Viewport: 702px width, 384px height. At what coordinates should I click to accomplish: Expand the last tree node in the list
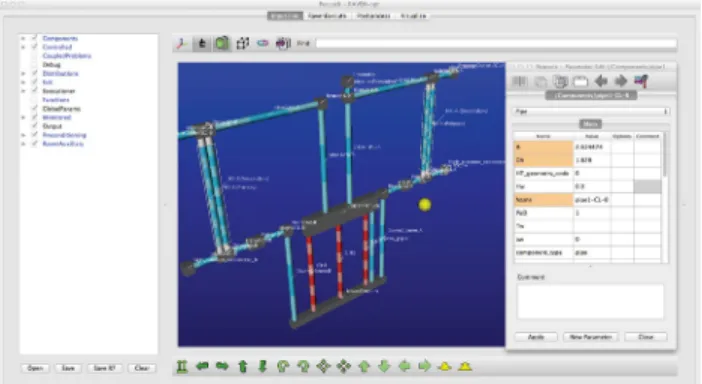[x=23, y=144]
